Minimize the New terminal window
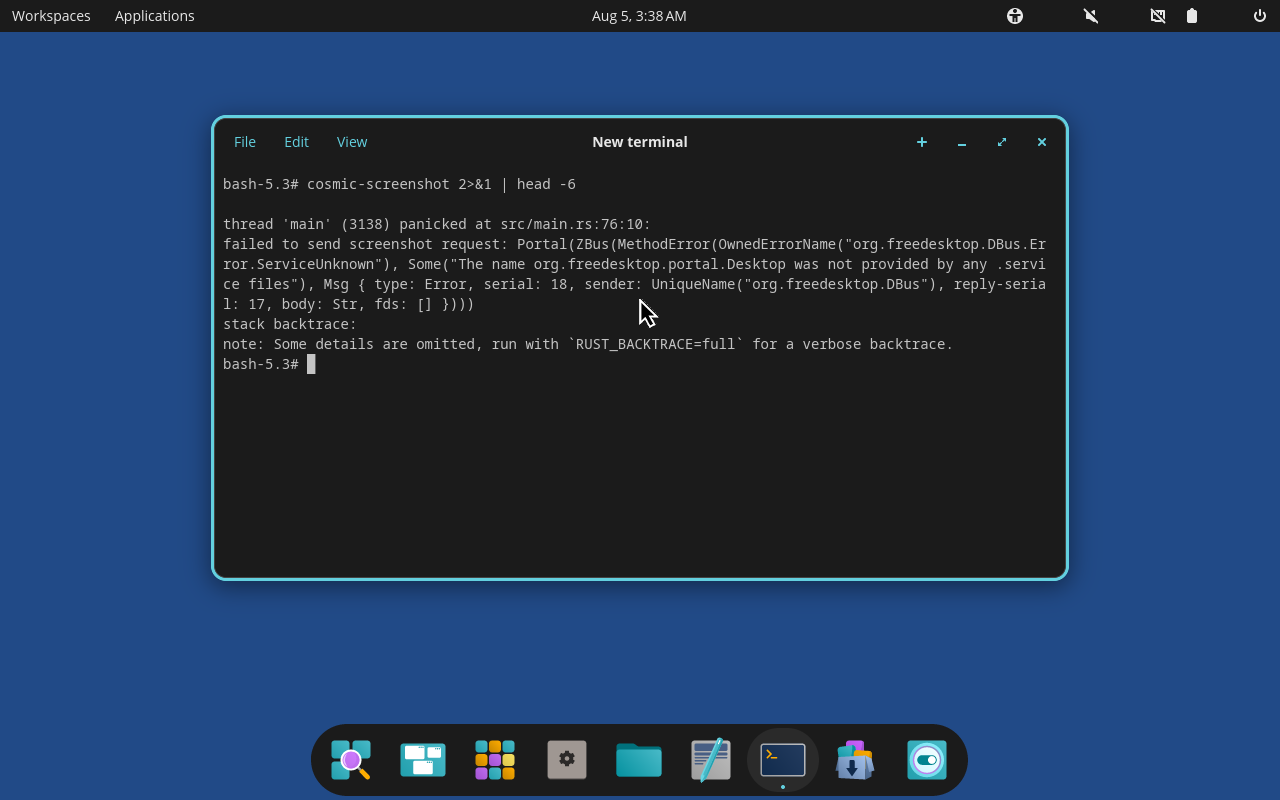1280x800 pixels. click(962, 142)
